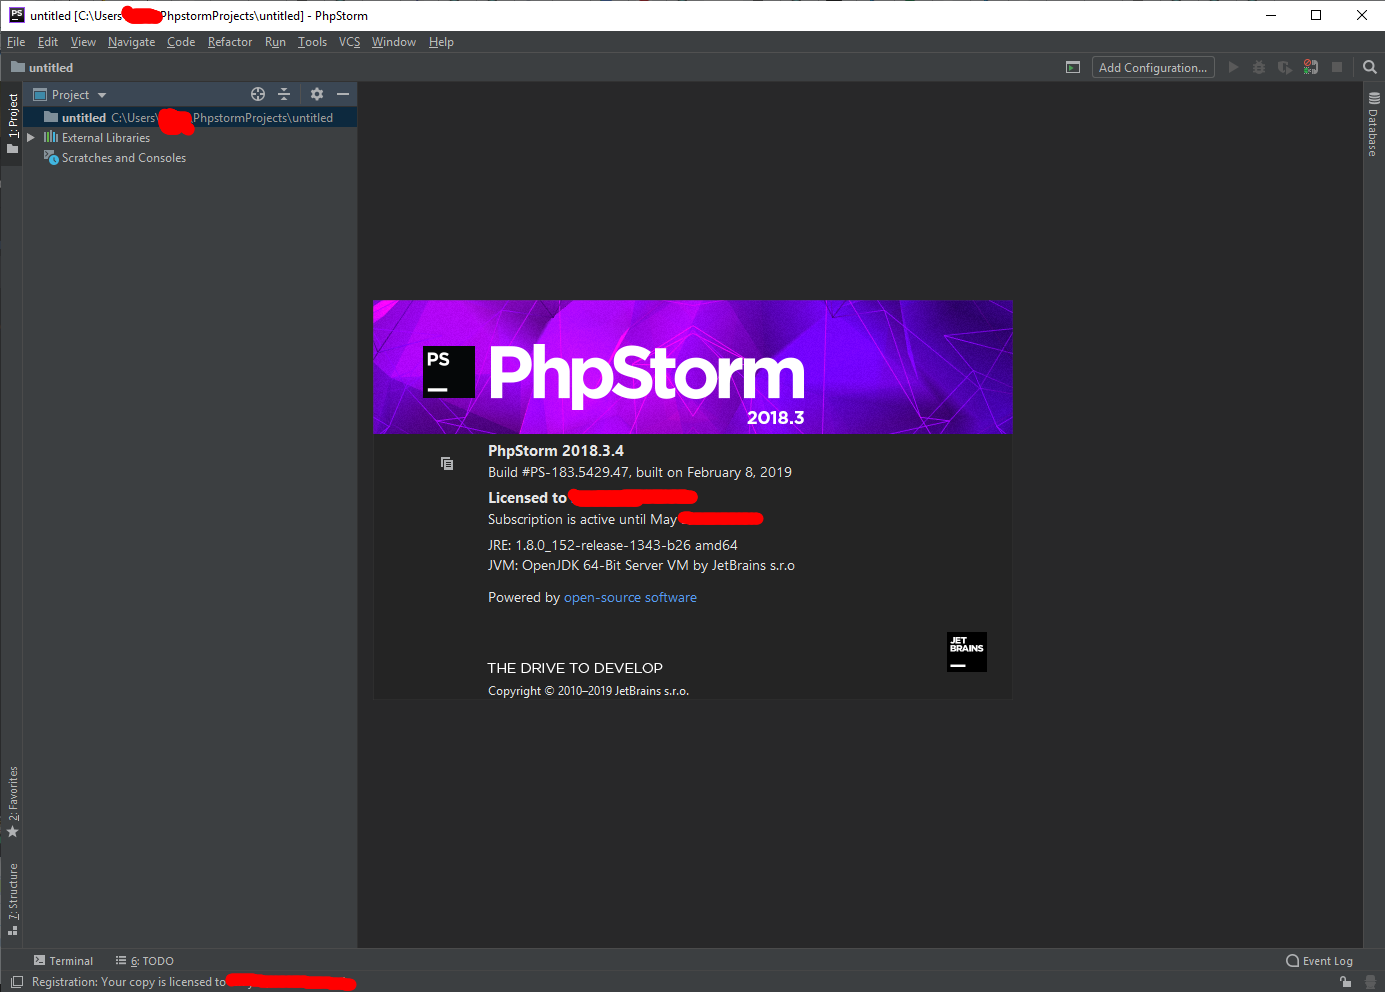1385x992 pixels.
Task: Click the 'Build #PS-183.5429.47' line
Action: pos(640,472)
